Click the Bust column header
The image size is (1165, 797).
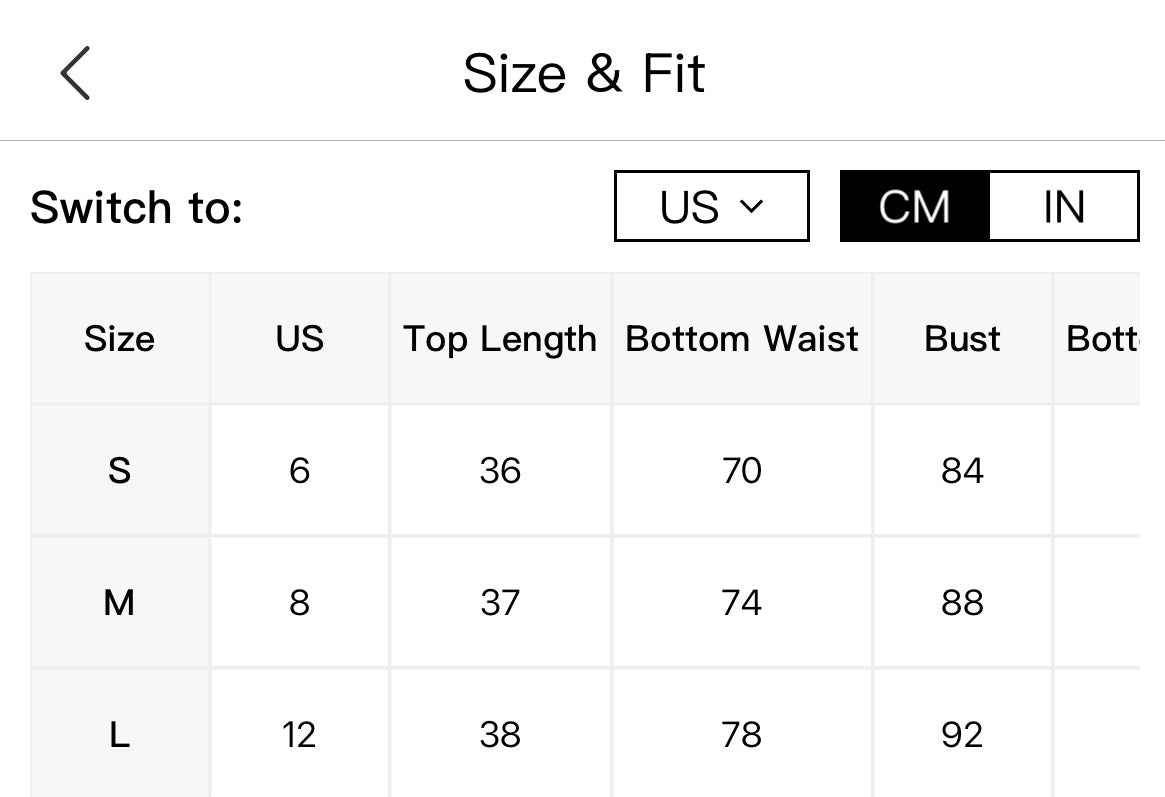pyautogui.click(x=962, y=339)
